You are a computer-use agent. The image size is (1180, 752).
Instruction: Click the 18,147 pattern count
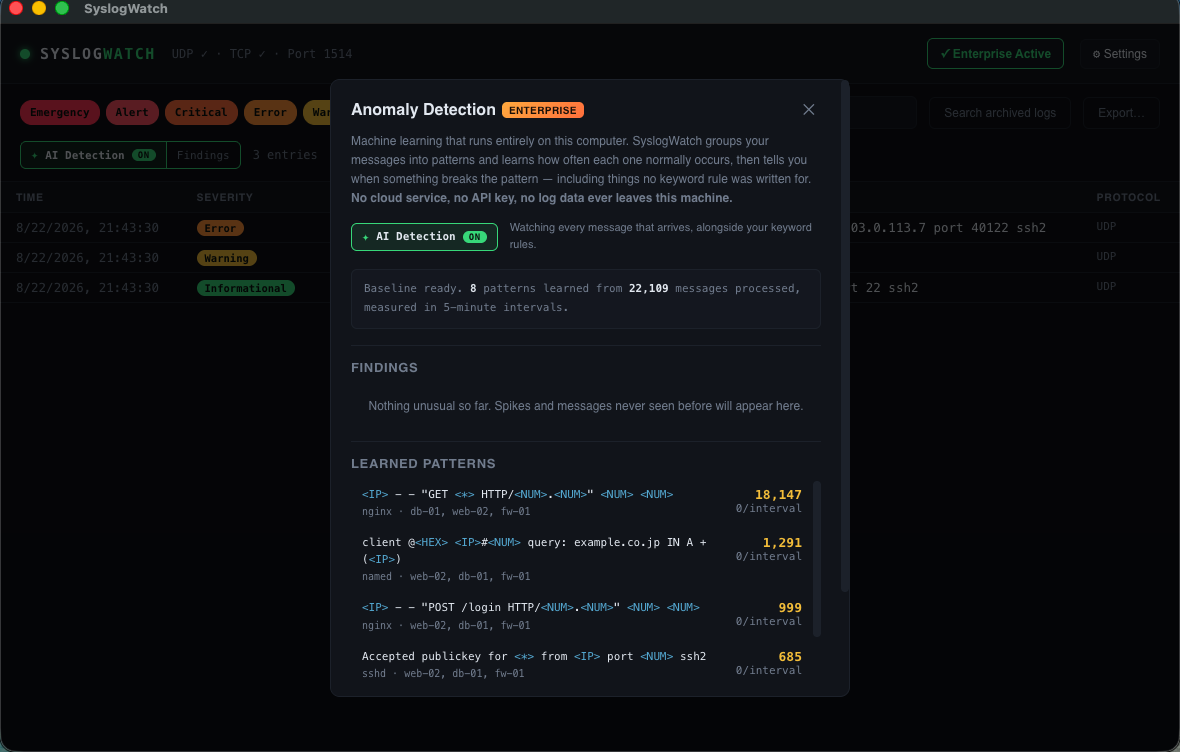pos(778,495)
